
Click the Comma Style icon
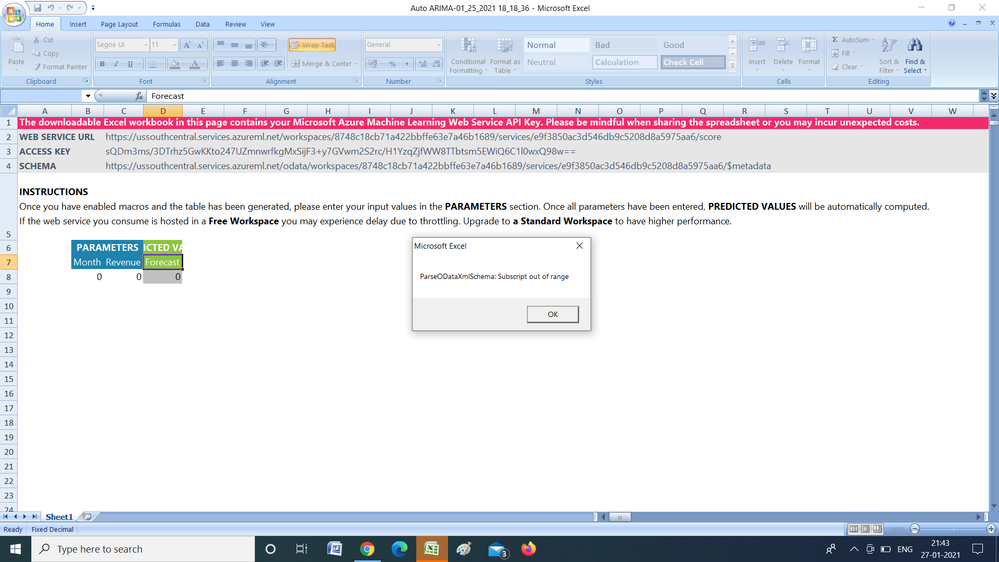406,64
